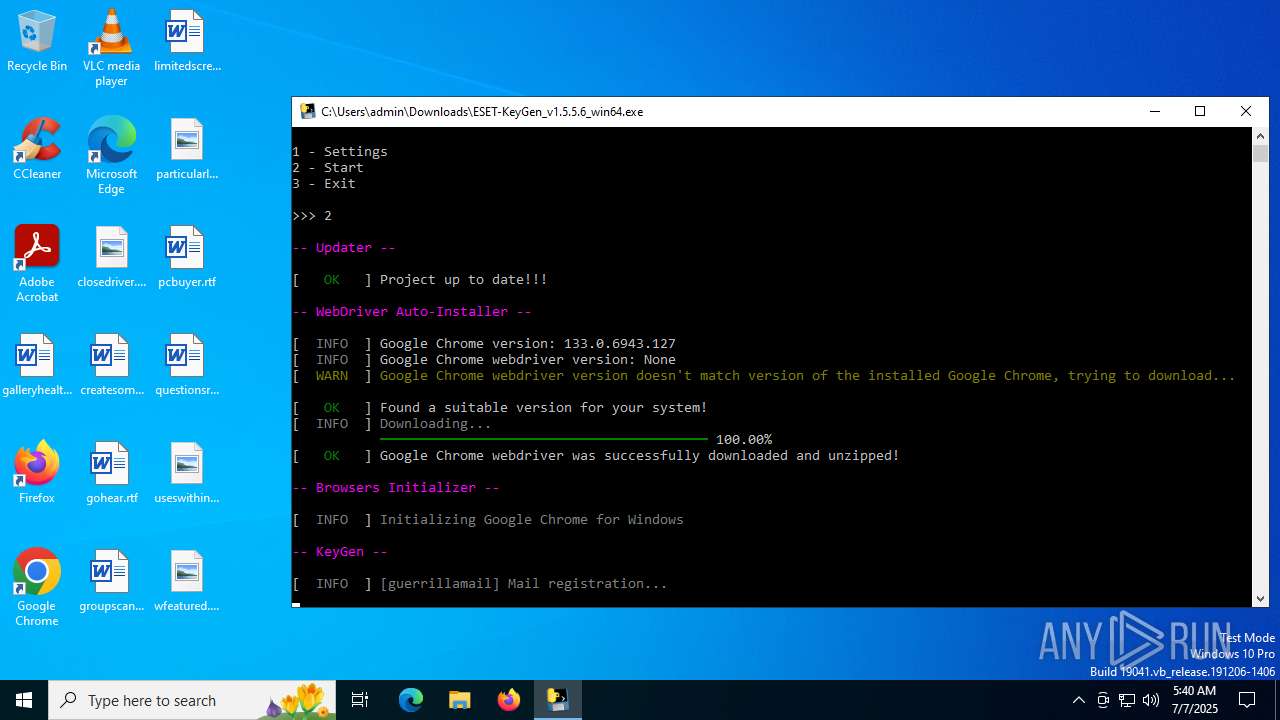
Task: Switch to ESET-KeyGen console taskbar button
Action: tap(558, 700)
